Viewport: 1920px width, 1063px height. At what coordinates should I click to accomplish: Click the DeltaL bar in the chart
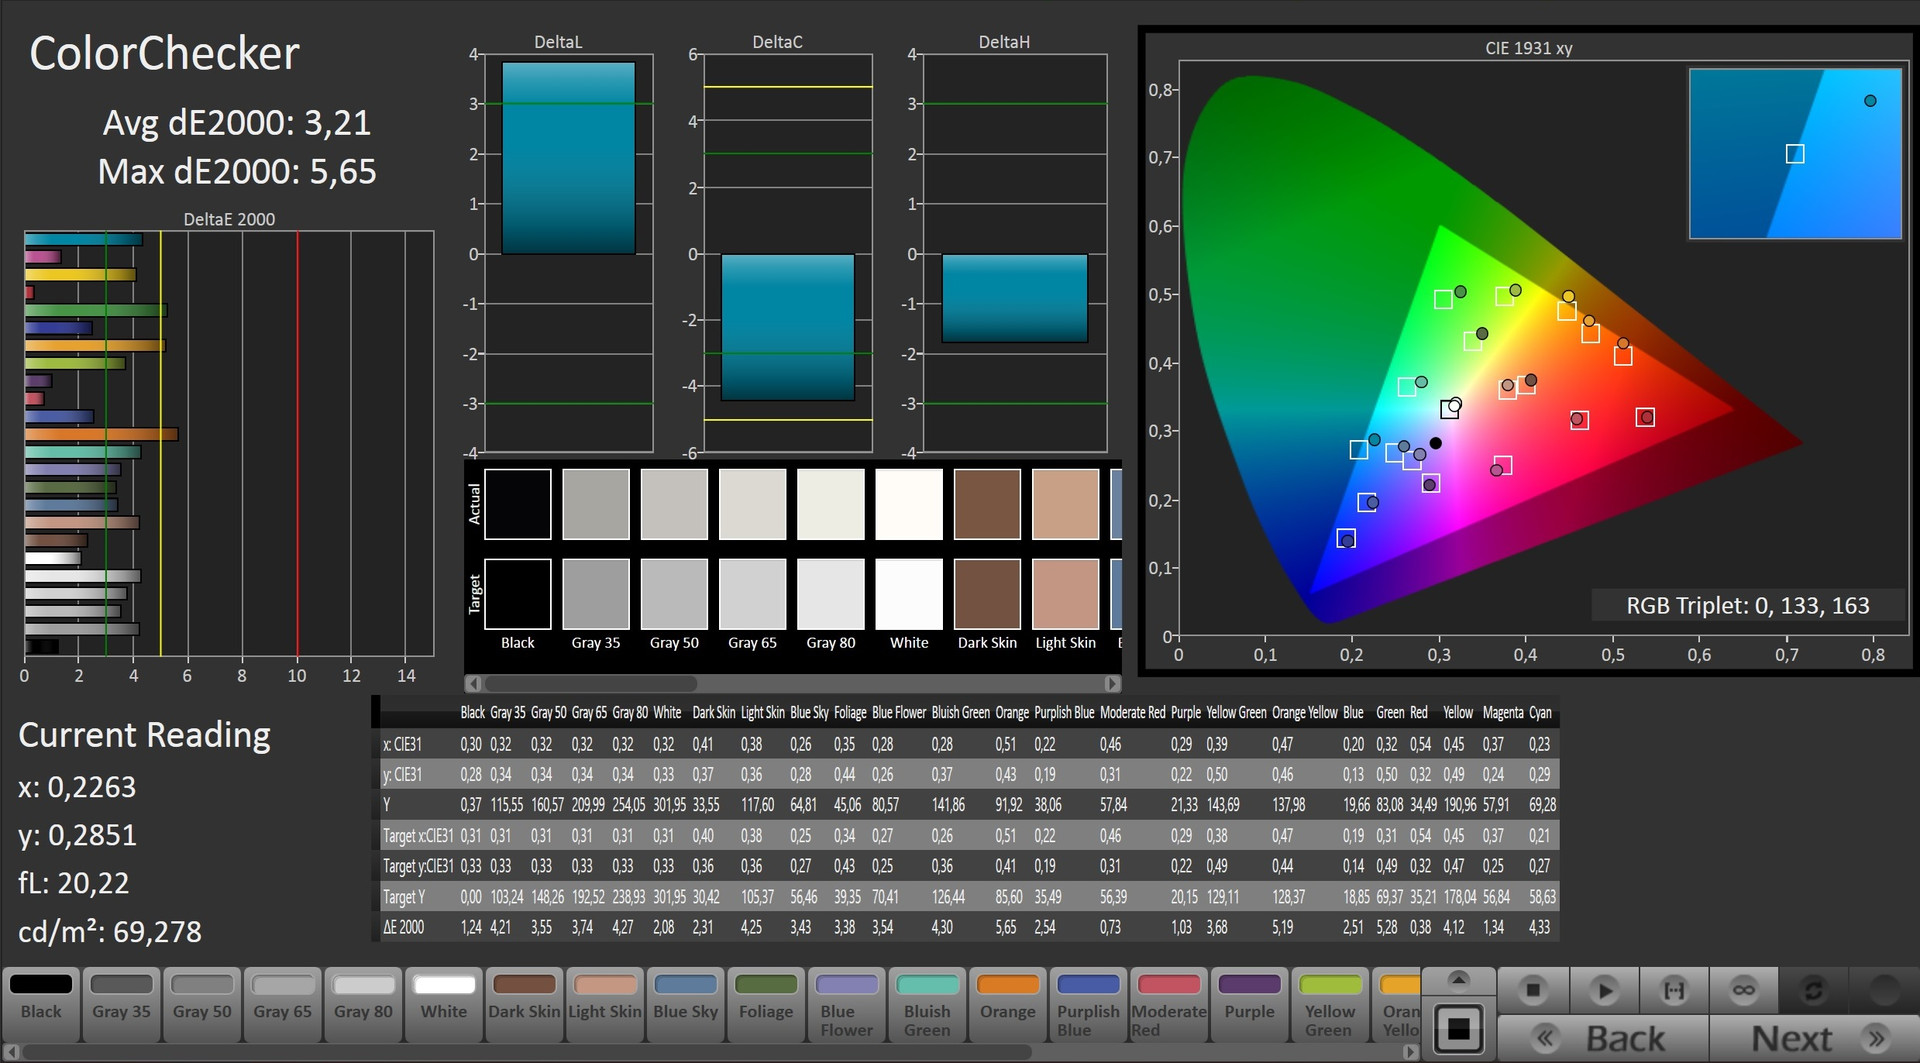tap(568, 158)
